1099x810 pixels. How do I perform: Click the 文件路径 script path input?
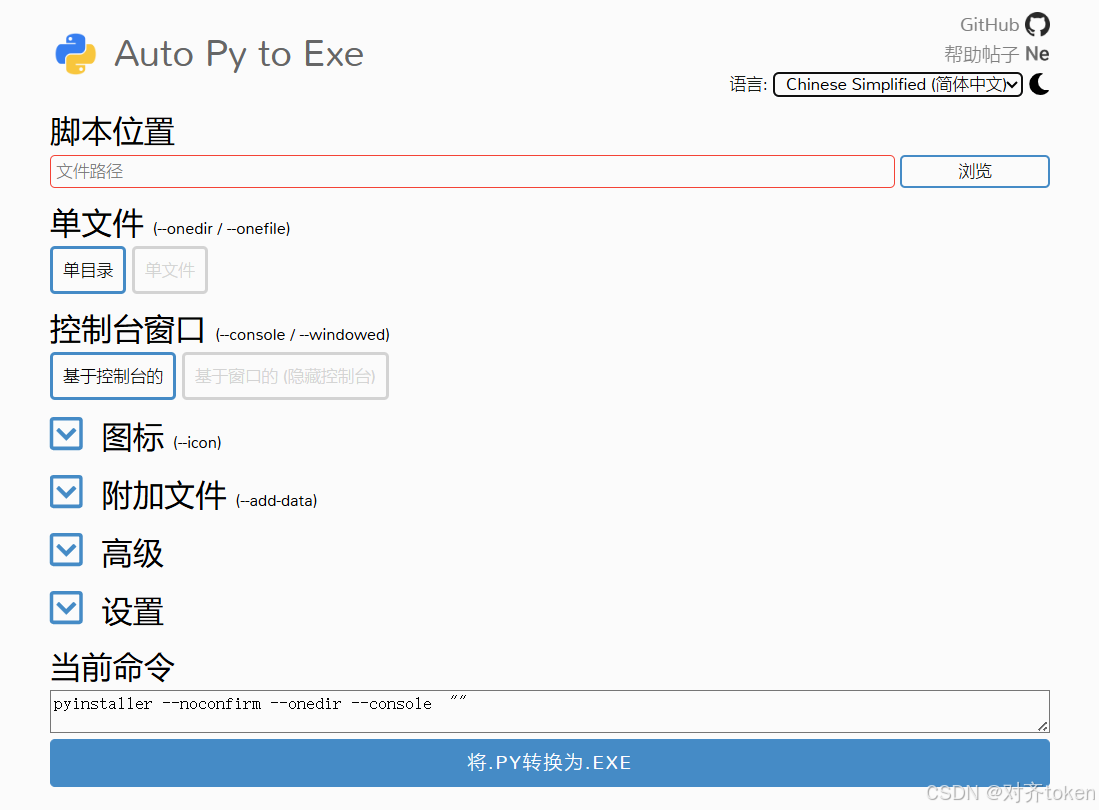pos(472,172)
